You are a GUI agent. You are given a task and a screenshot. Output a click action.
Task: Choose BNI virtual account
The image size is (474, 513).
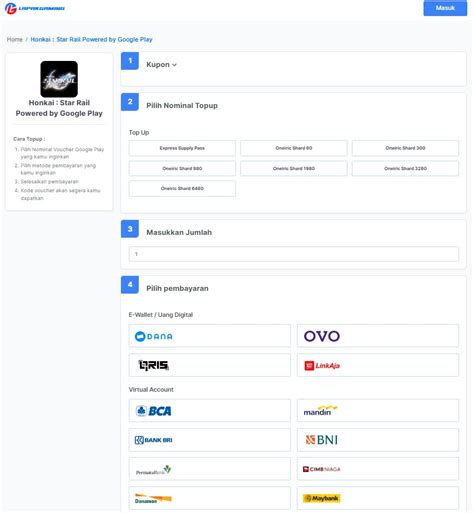pos(378,440)
